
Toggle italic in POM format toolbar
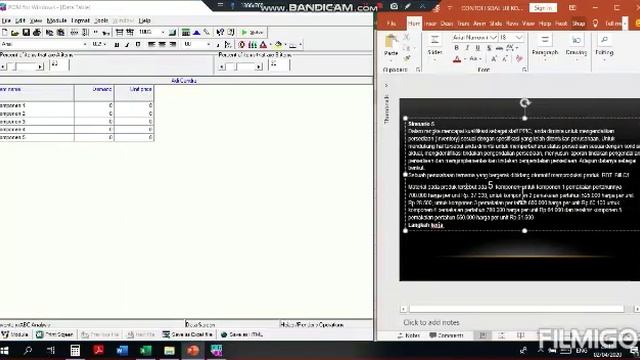[x=127, y=44]
